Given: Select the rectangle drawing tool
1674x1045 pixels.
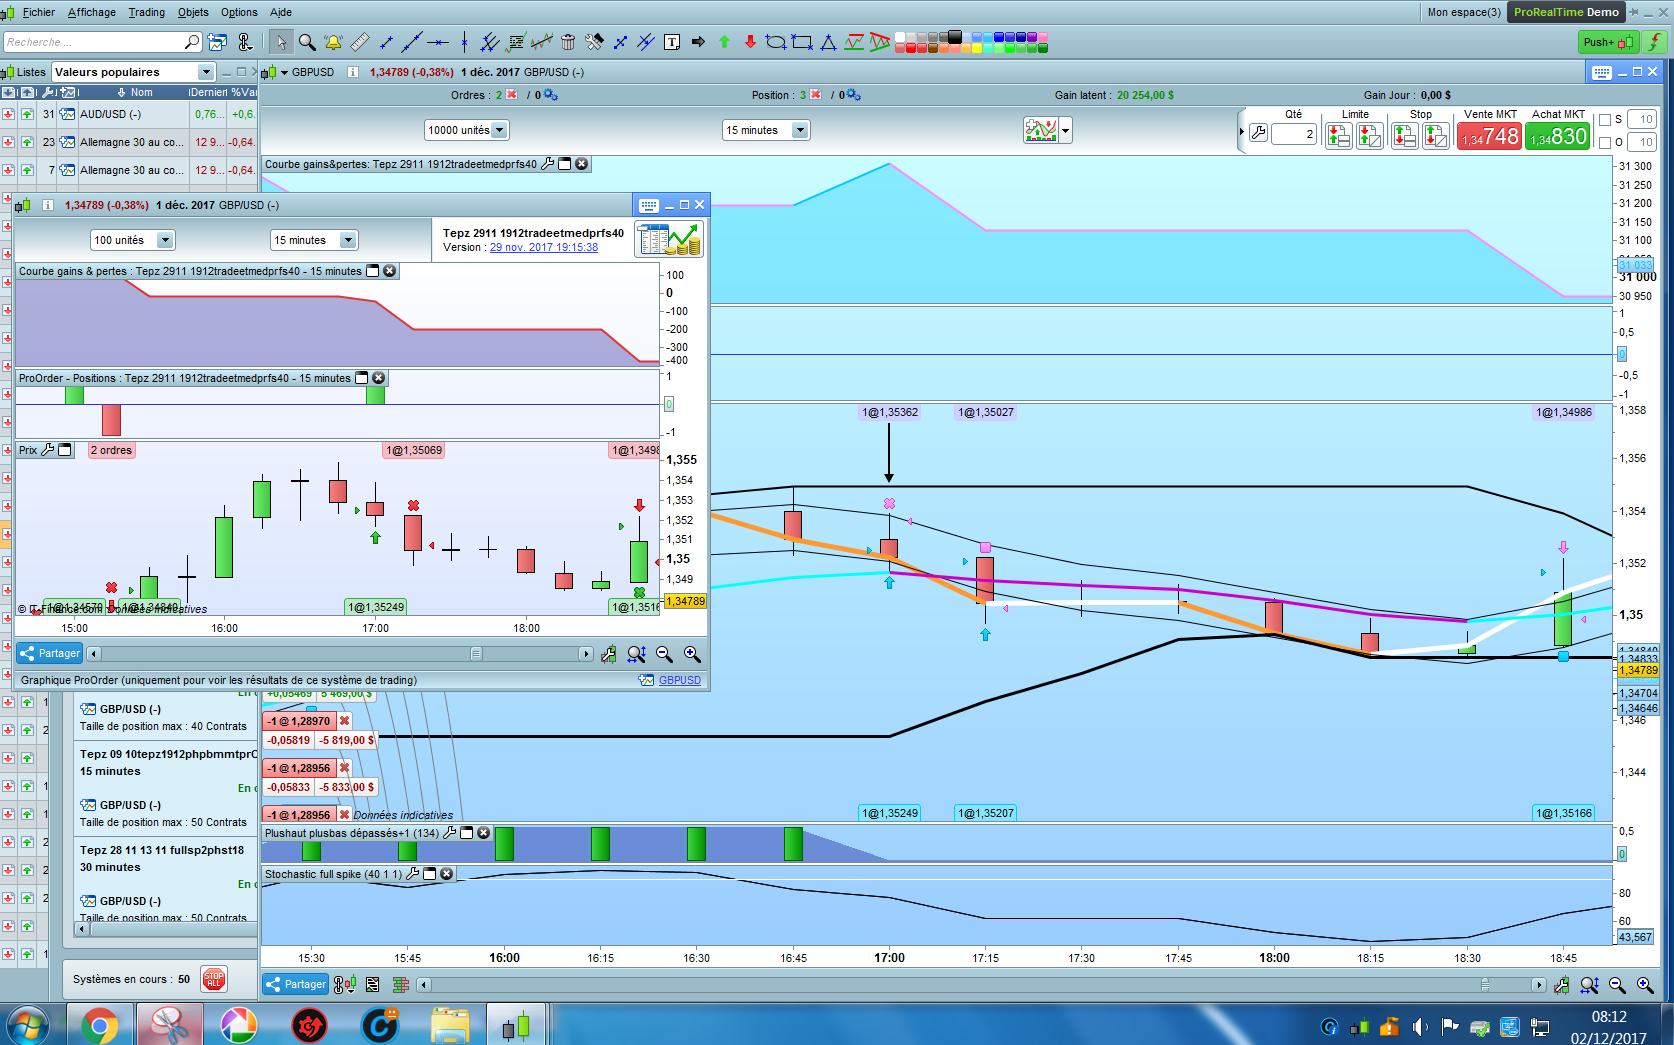Looking at the screenshot, I should pyautogui.click(x=801, y=42).
